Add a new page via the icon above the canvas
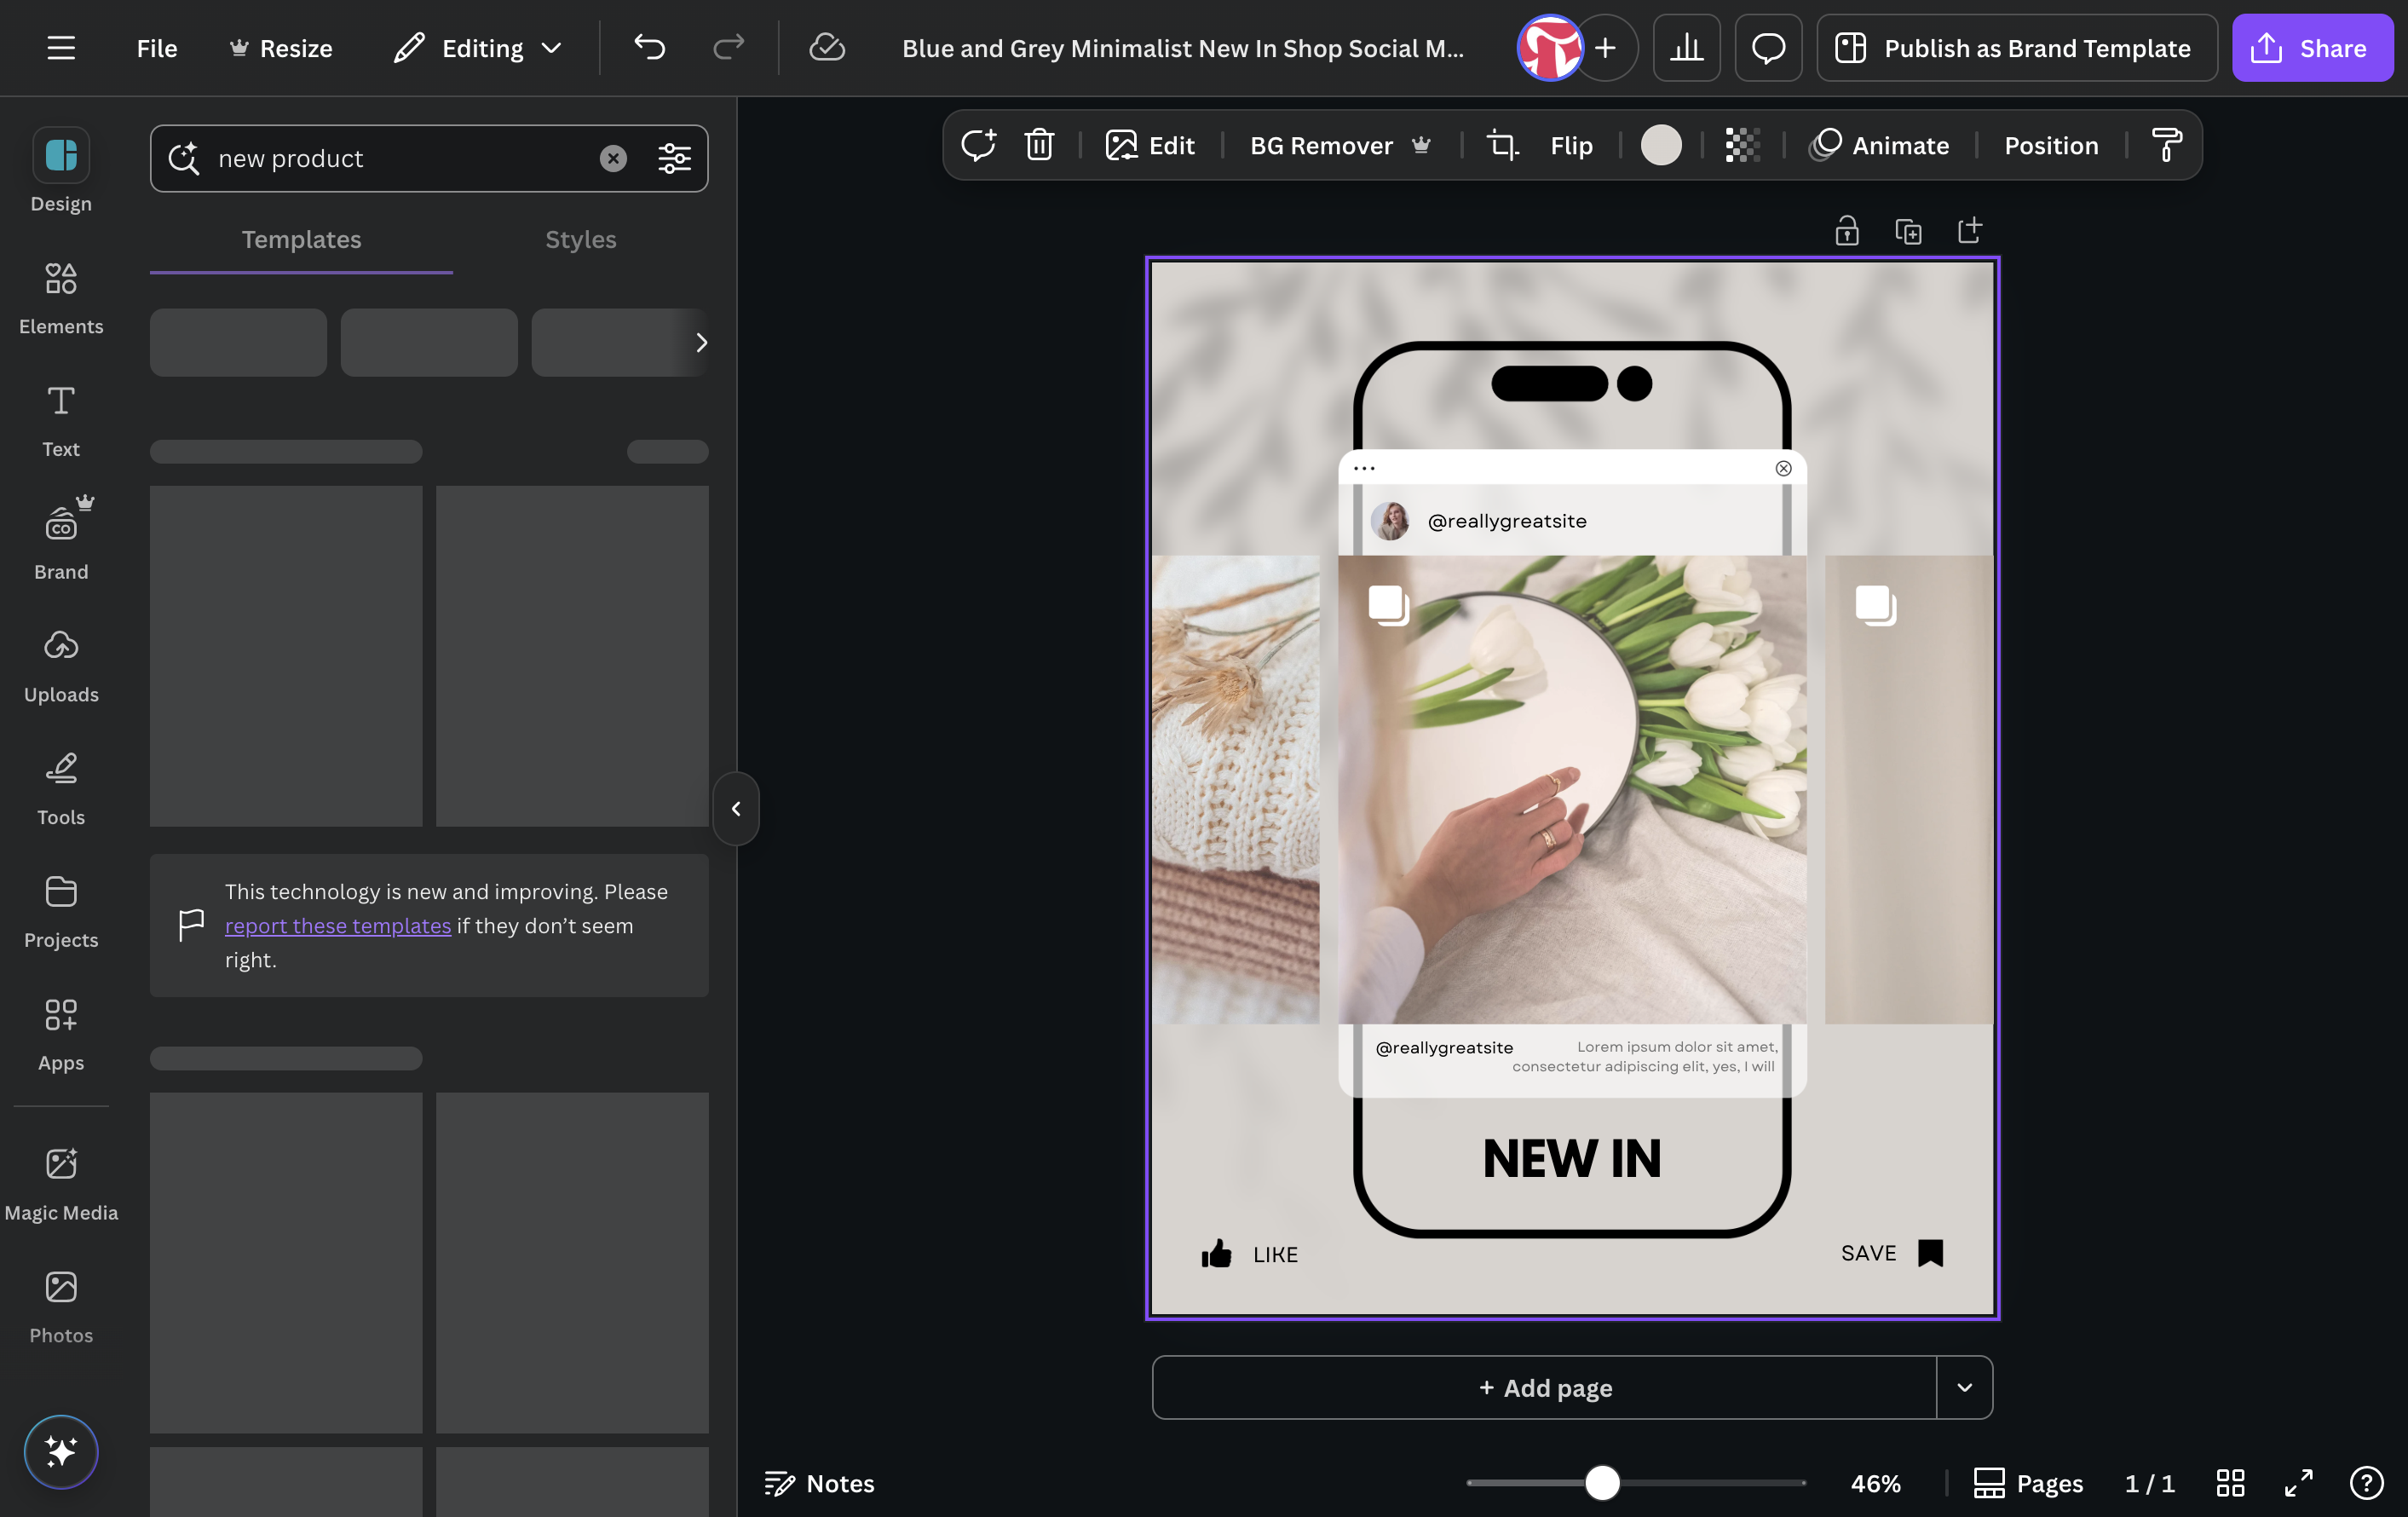The height and width of the screenshot is (1517, 2408). [x=1970, y=231]
